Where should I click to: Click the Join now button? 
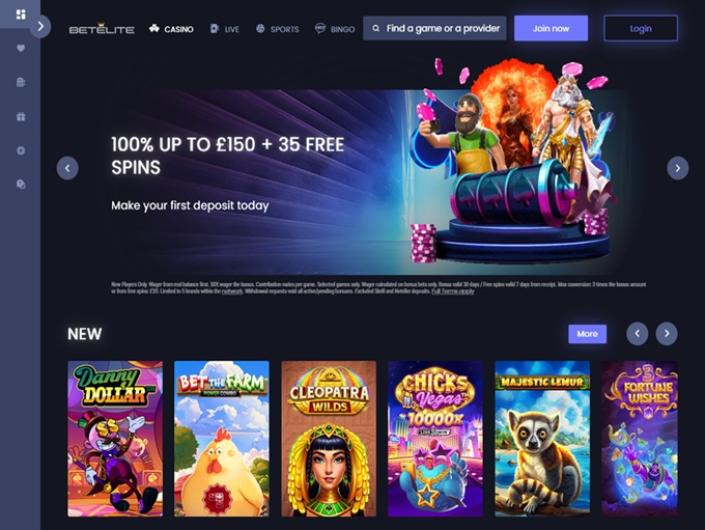click(551, 28)
